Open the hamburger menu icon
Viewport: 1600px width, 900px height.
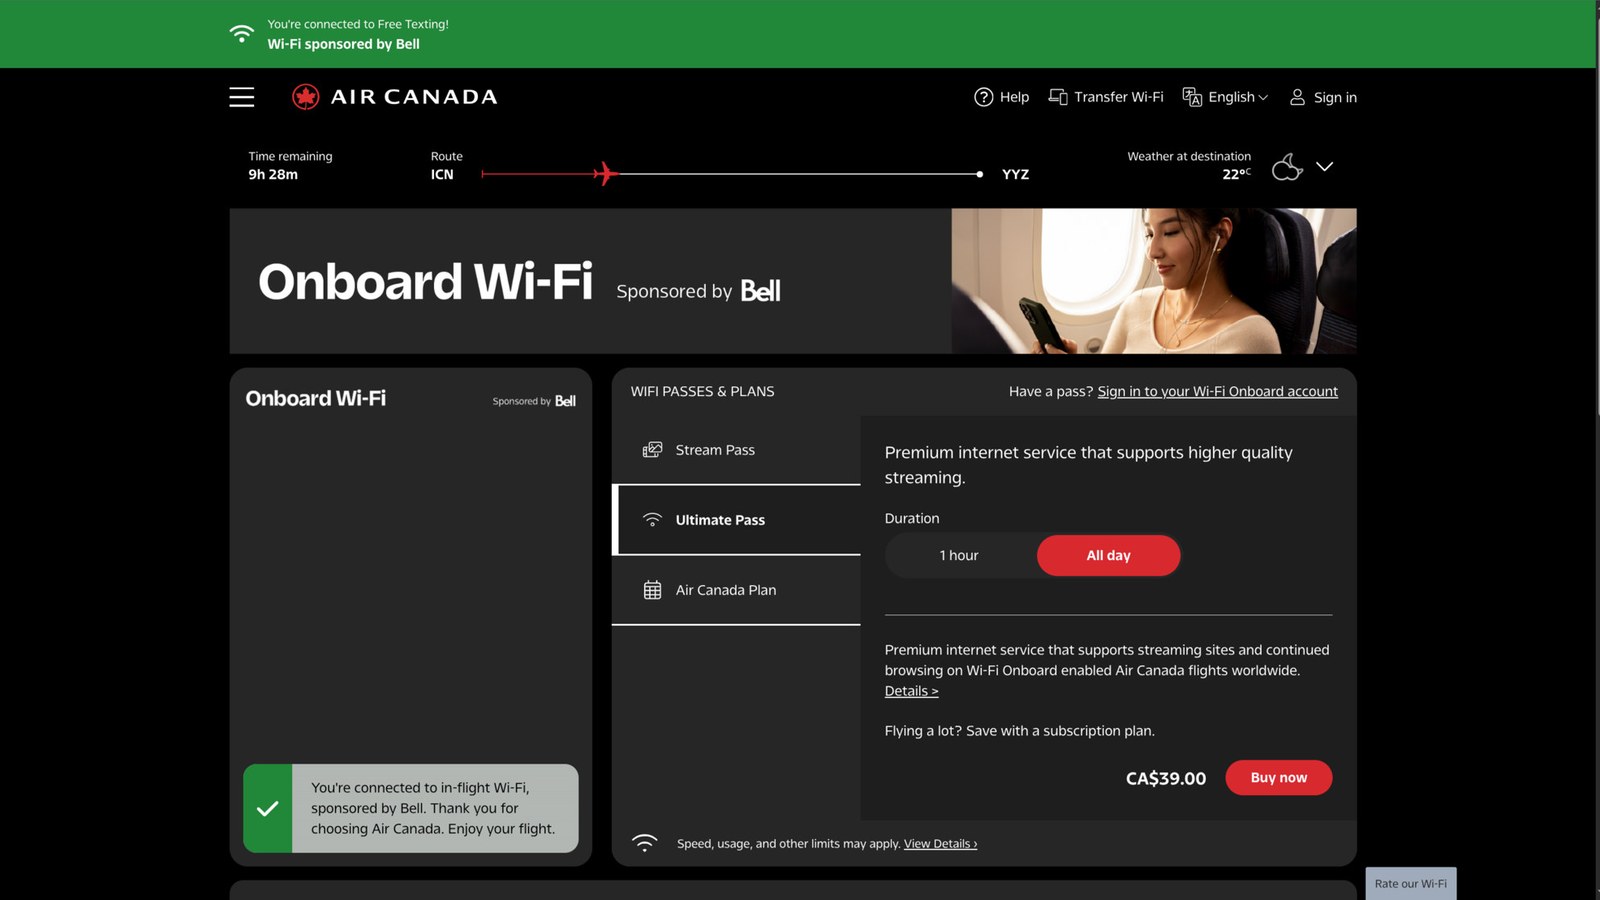[x=241, y=97]
